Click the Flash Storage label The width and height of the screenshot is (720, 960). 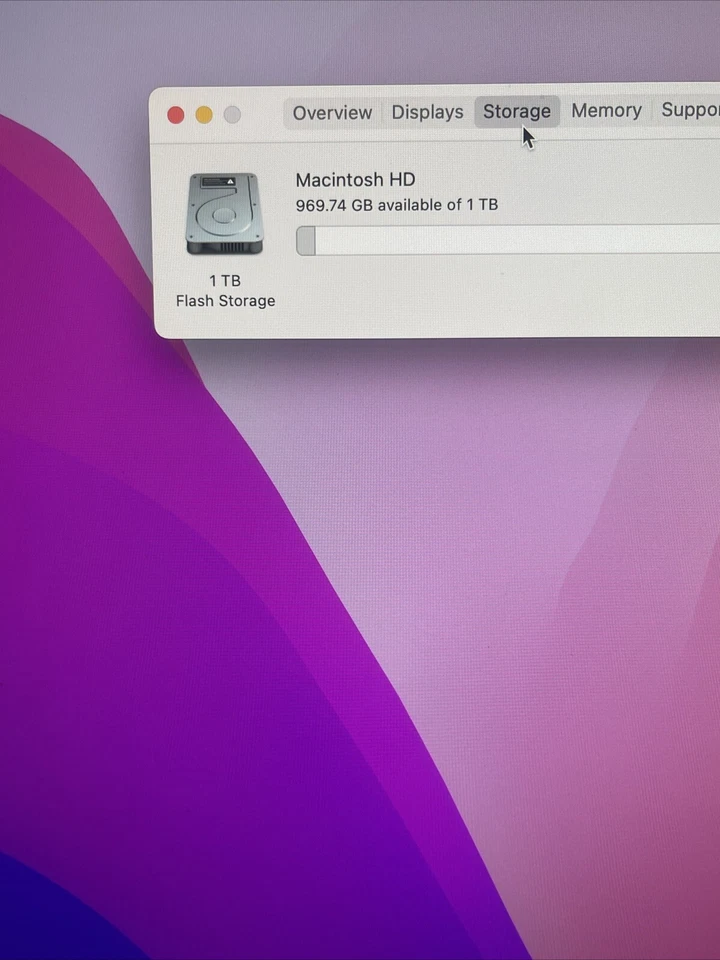tap(225, 301)
